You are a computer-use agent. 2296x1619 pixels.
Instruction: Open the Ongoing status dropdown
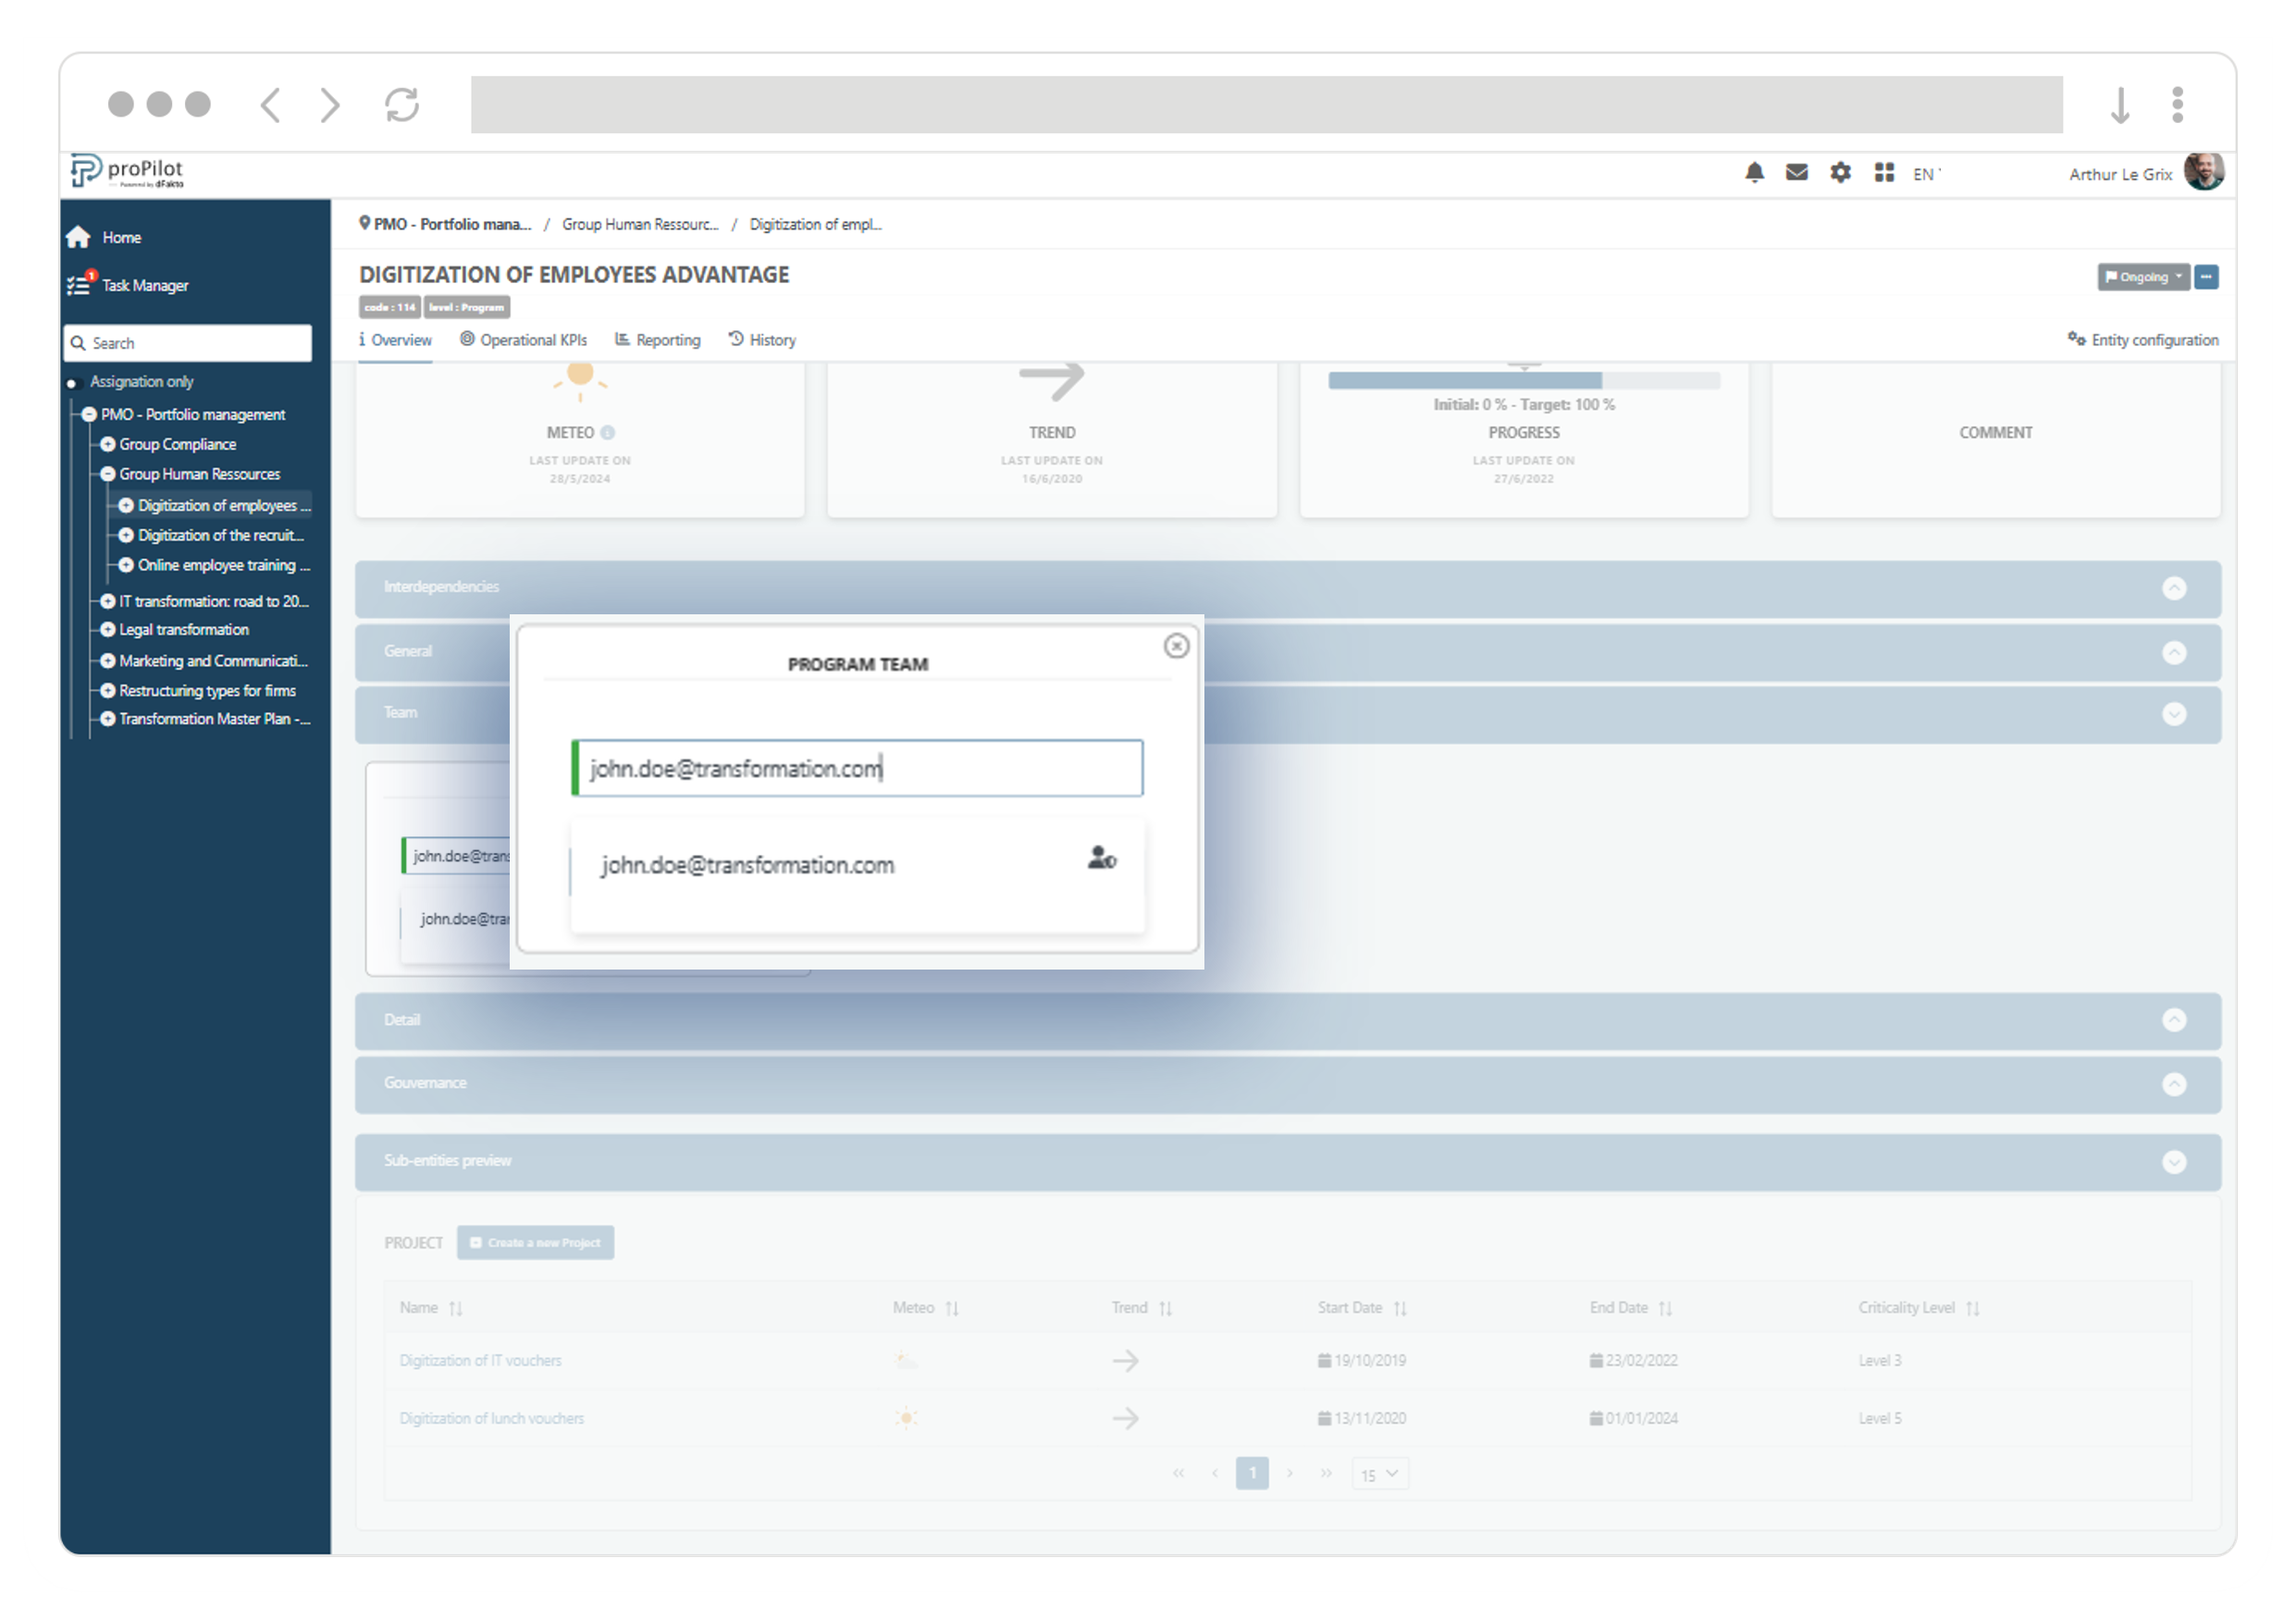tap(2143, 277)
